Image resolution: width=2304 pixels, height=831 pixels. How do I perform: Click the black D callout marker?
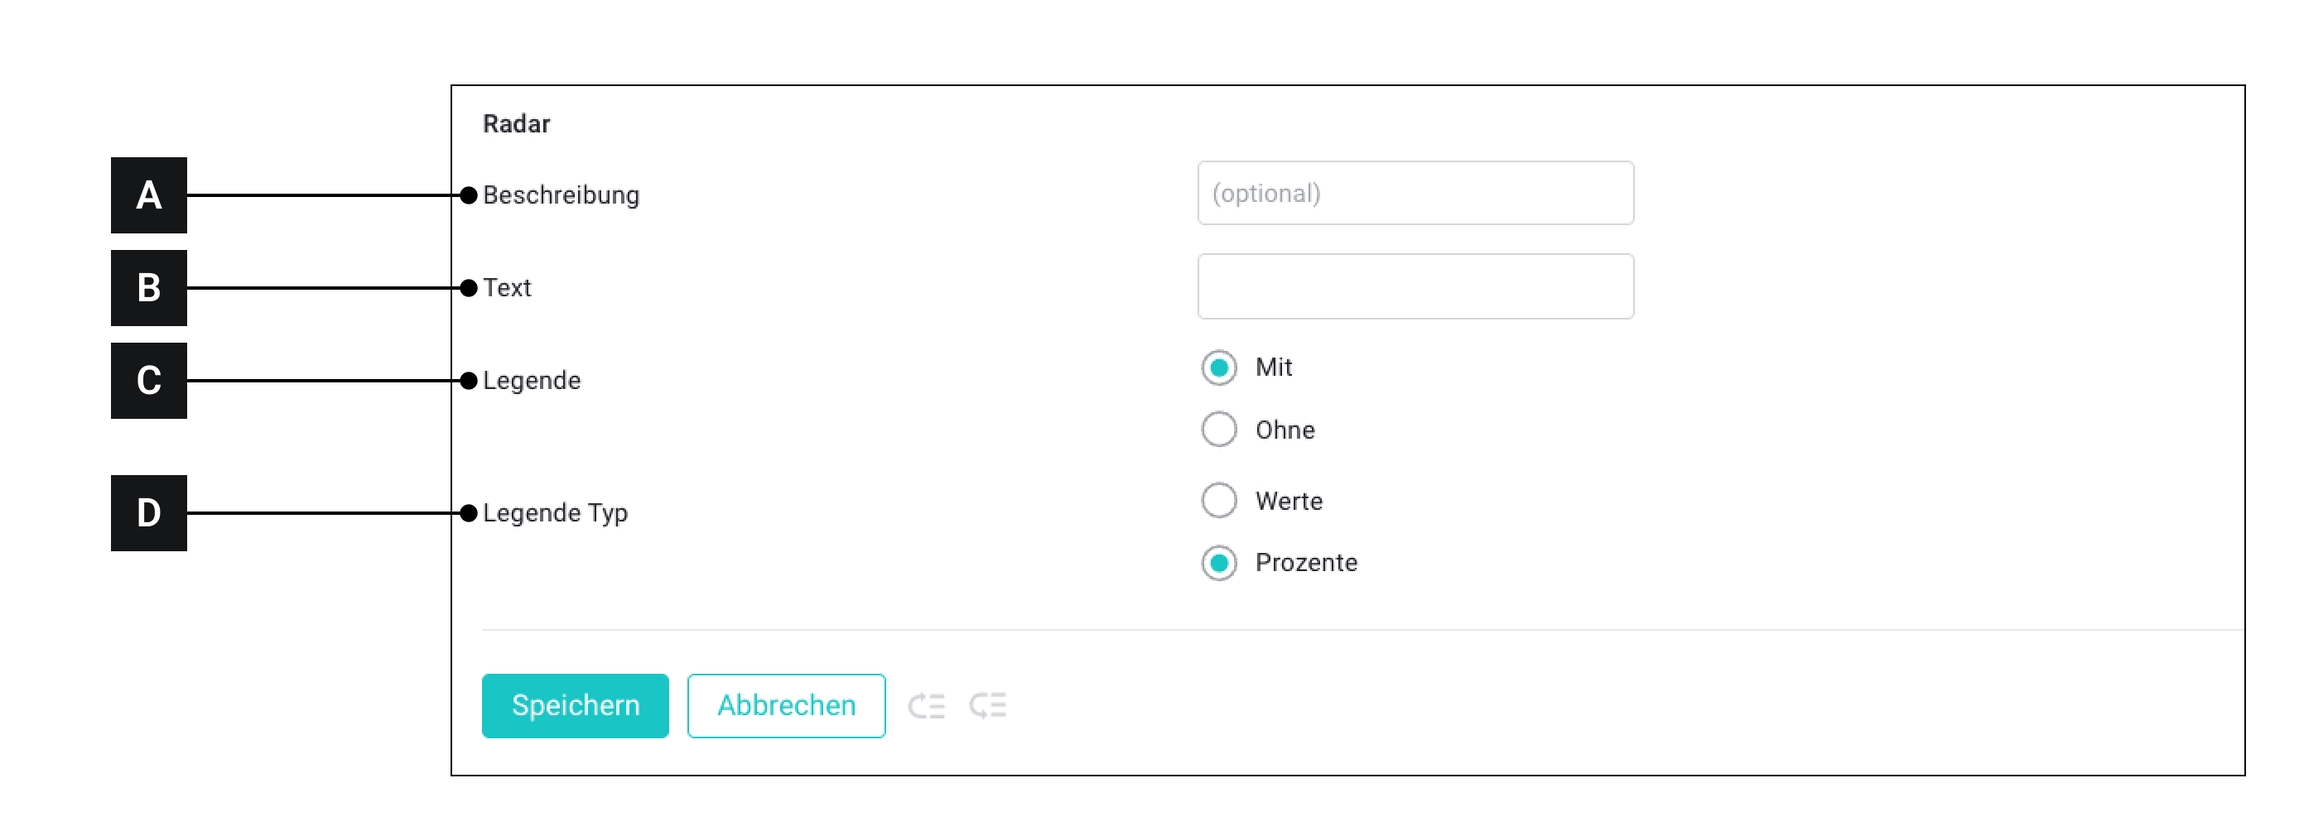(149, 513)
